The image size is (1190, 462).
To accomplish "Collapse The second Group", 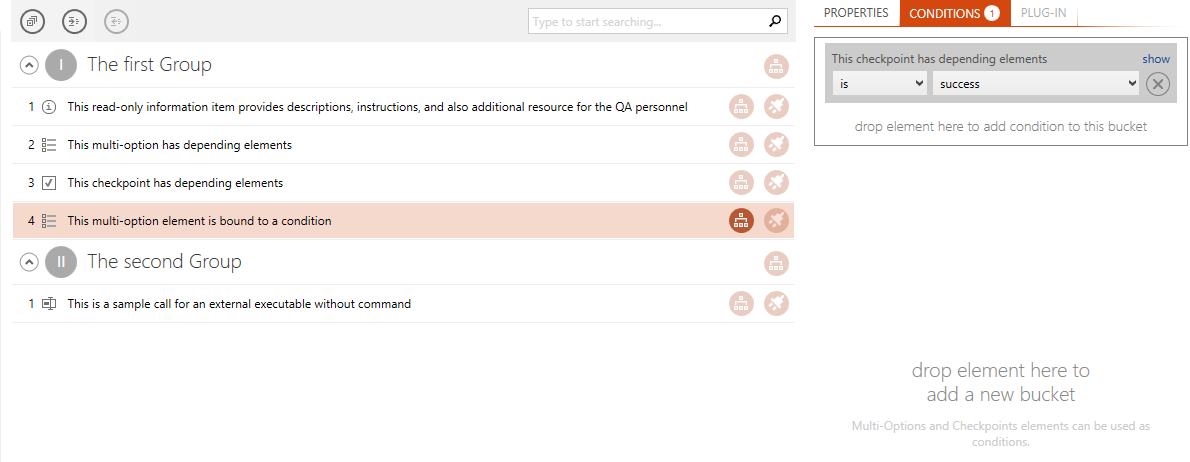I will (x=28, y=262).
